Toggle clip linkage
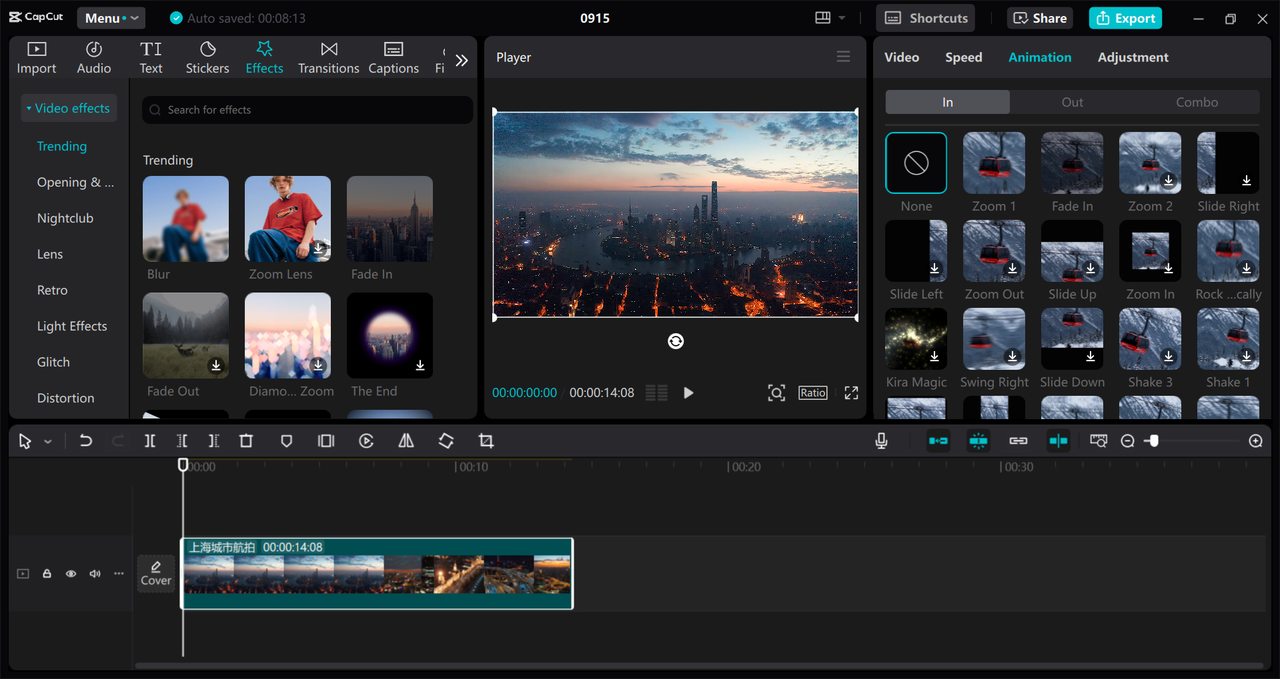 point(1018,441)
